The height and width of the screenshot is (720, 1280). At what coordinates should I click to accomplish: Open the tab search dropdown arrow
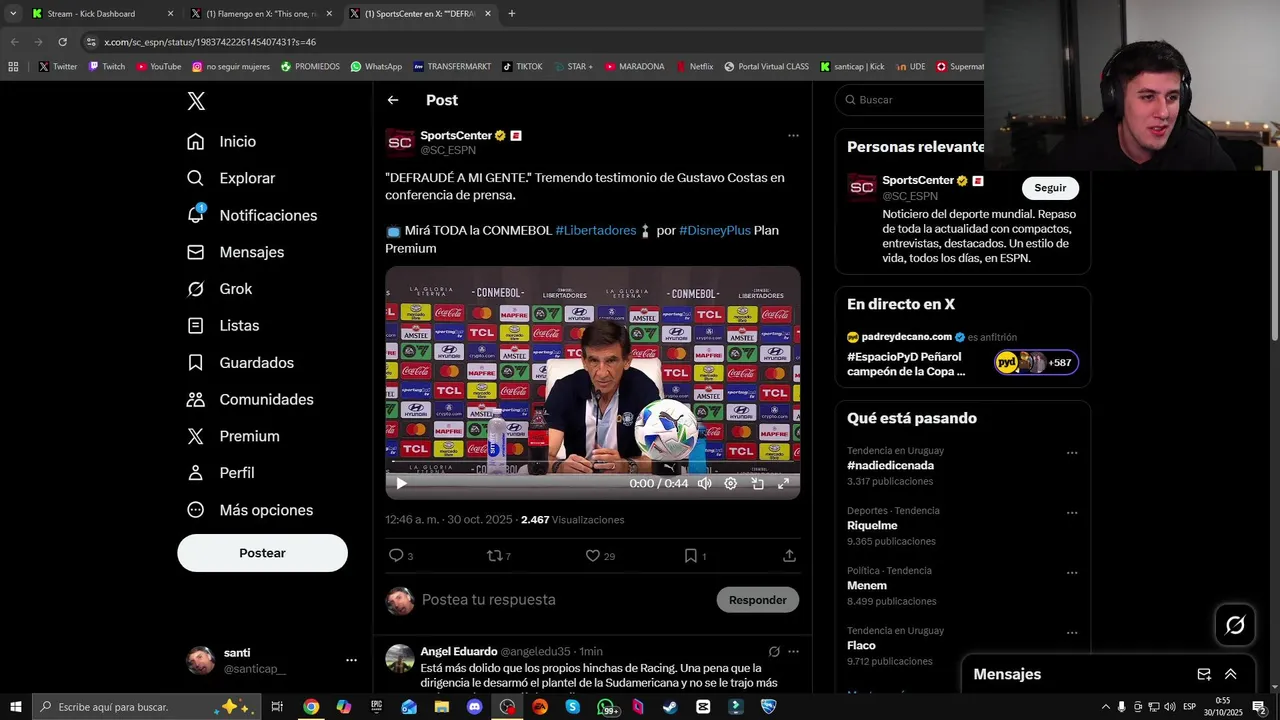point(13,14)
